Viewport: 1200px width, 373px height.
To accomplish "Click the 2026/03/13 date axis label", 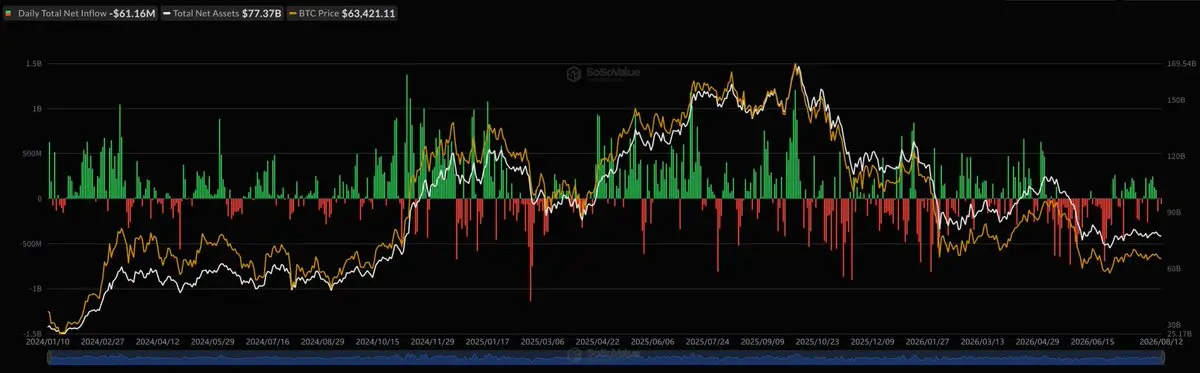I will 981,342.
